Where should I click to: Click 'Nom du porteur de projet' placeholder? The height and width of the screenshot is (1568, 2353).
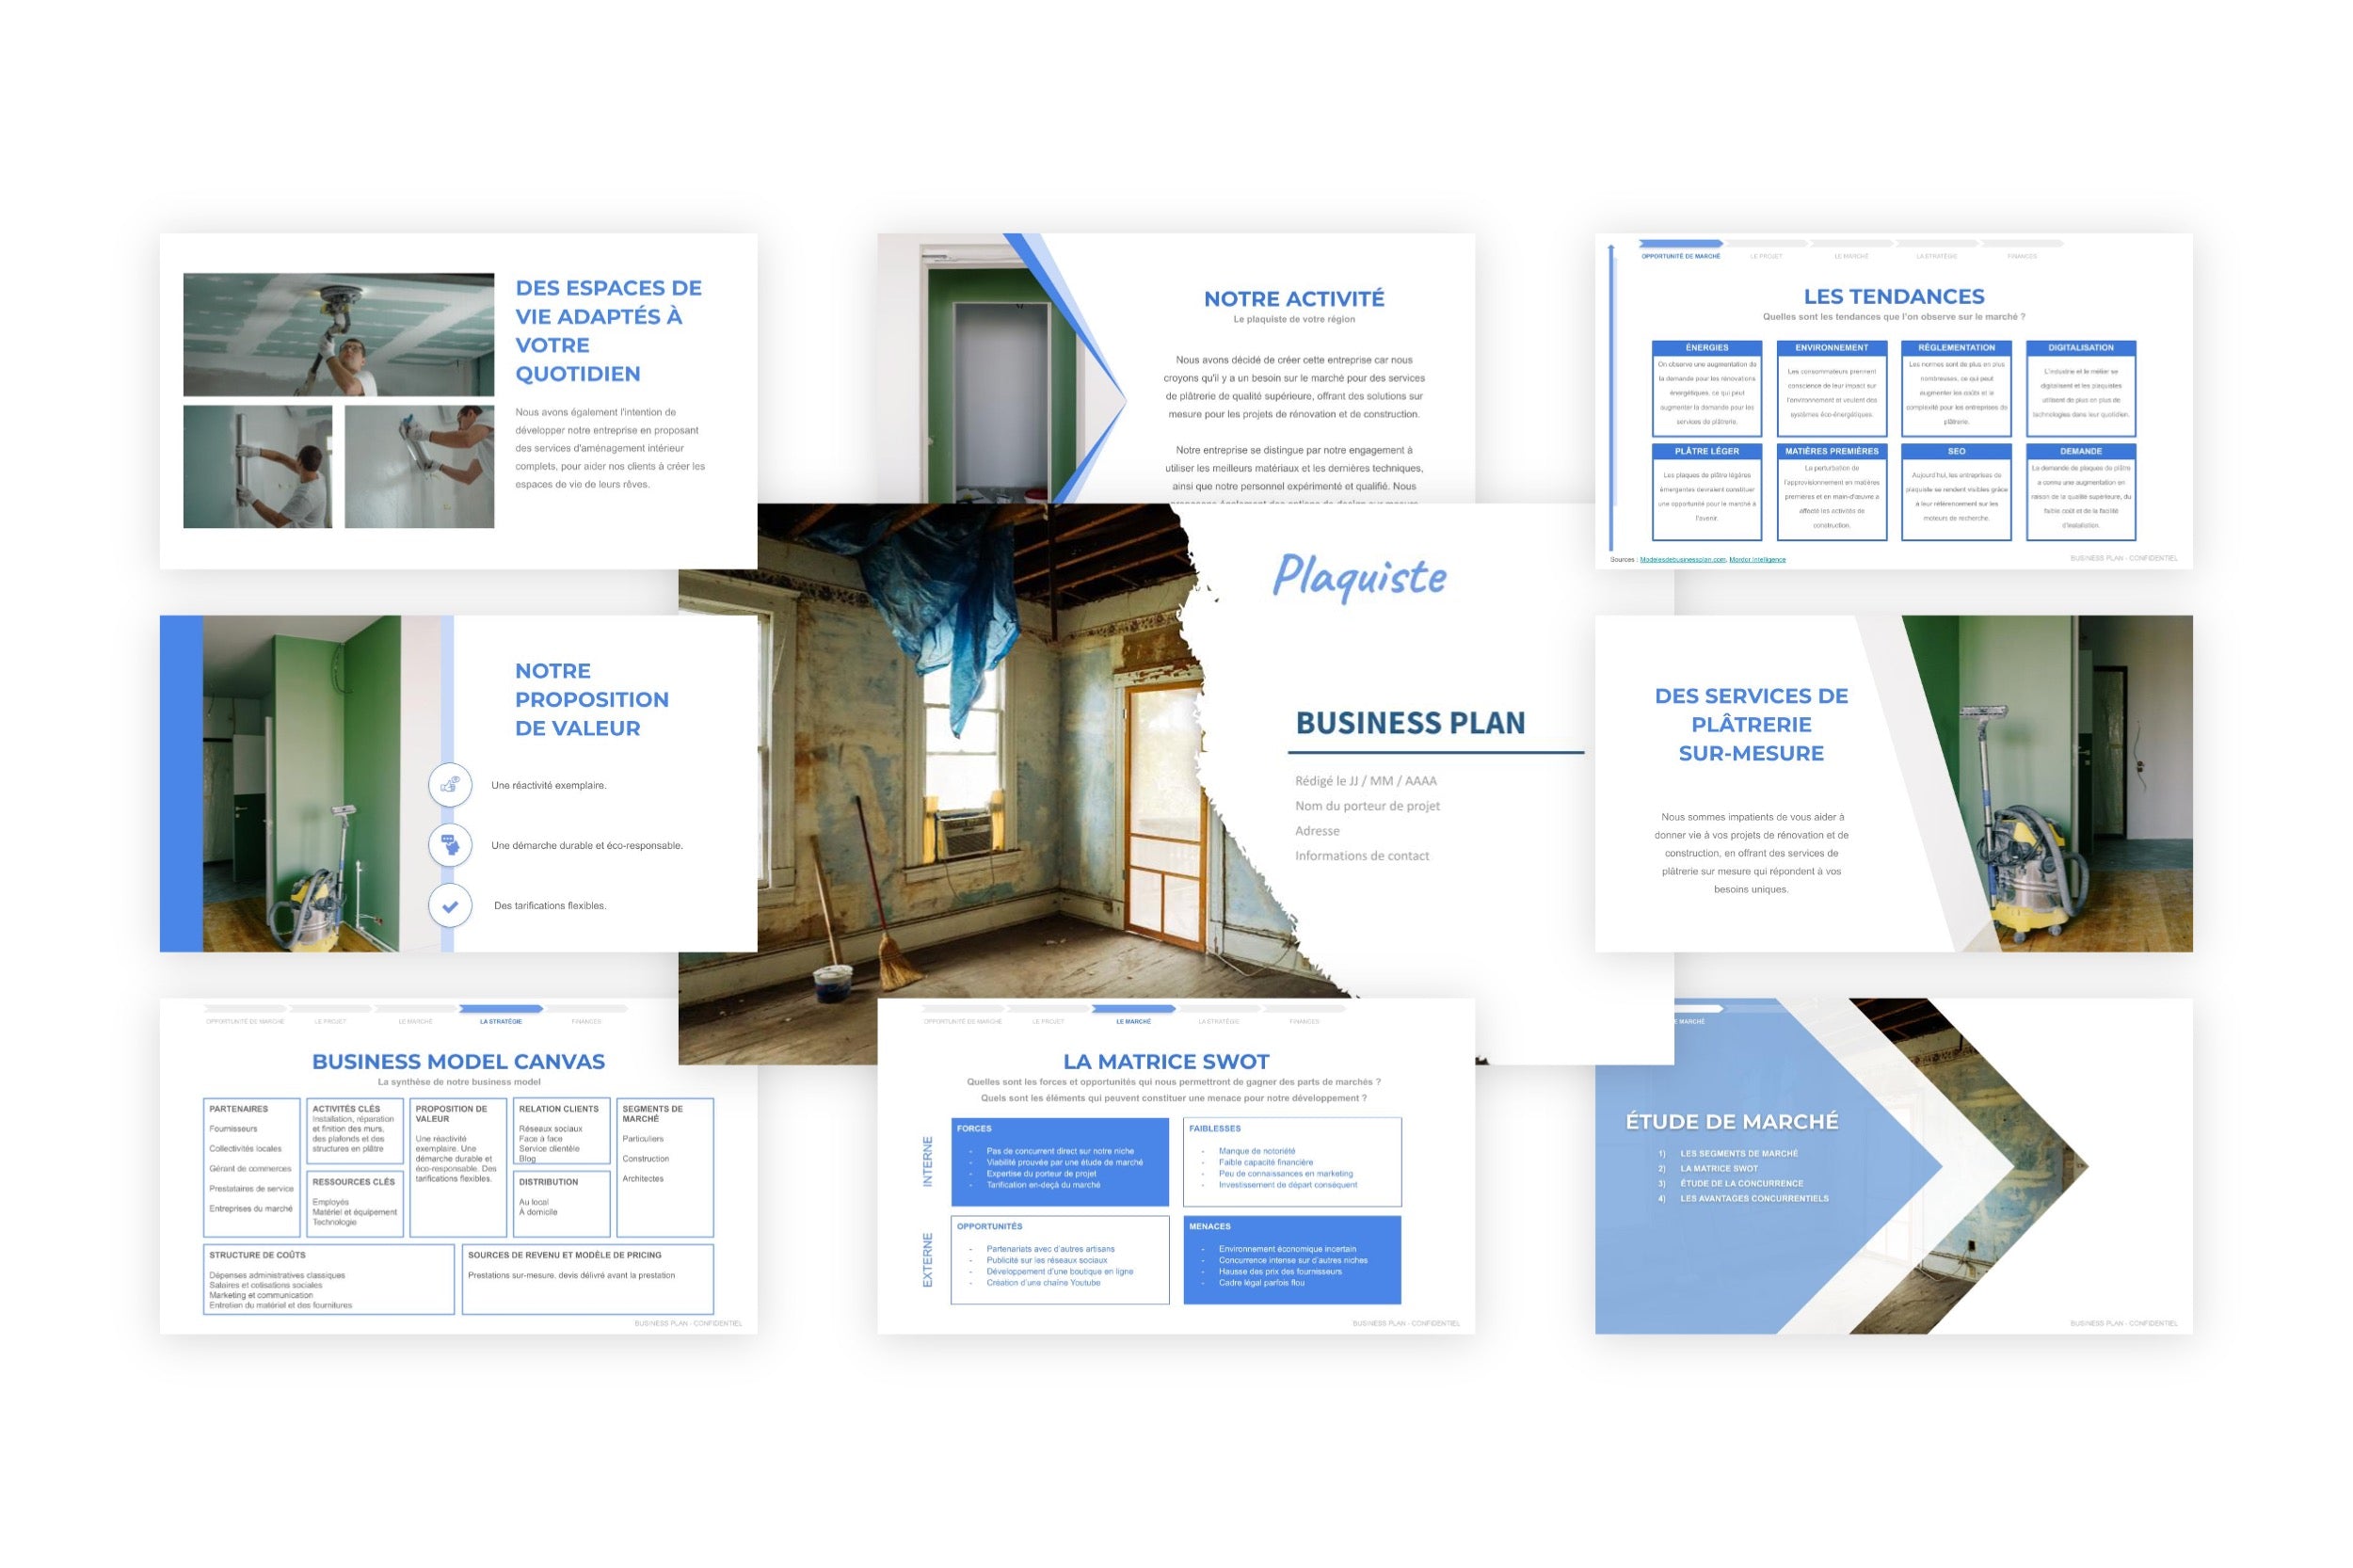point(1367,806)
